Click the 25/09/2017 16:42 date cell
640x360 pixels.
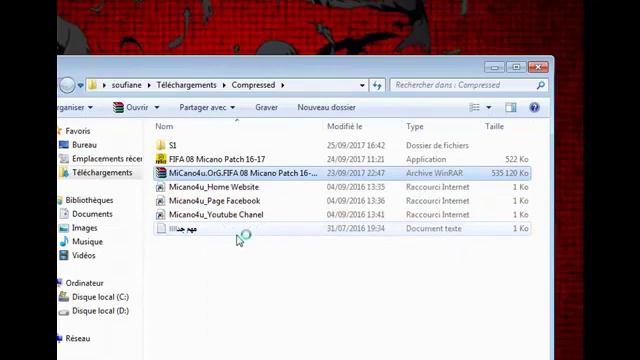pos(356,145)
